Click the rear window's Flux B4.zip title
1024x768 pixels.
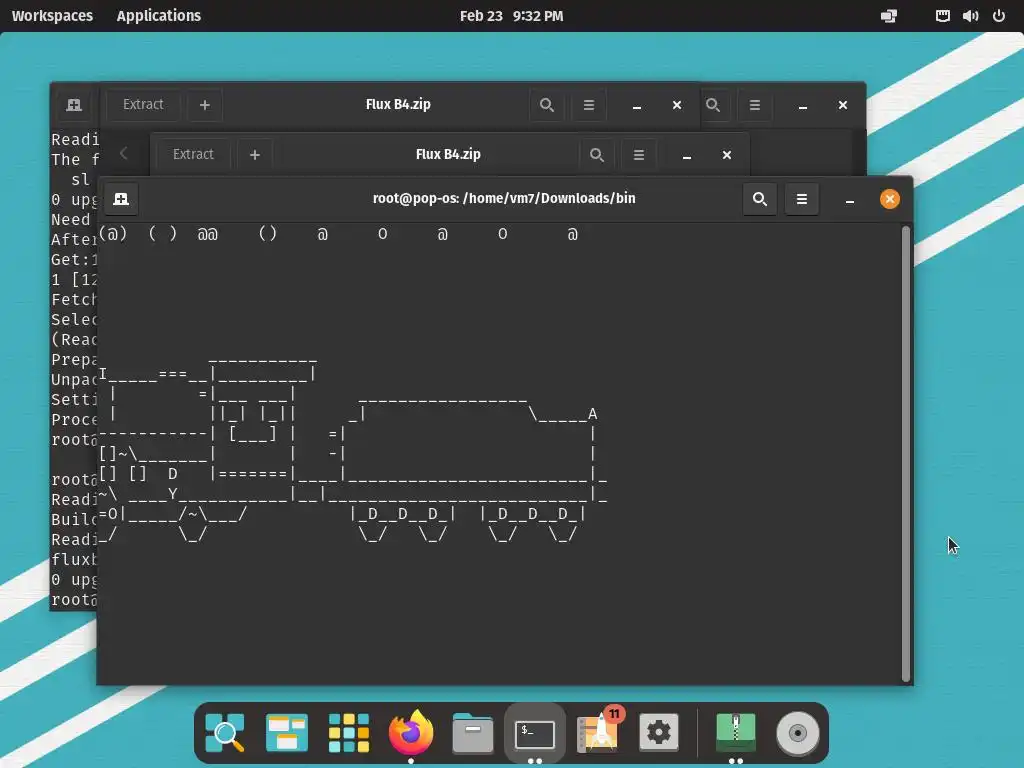click(x=398, y=104)
